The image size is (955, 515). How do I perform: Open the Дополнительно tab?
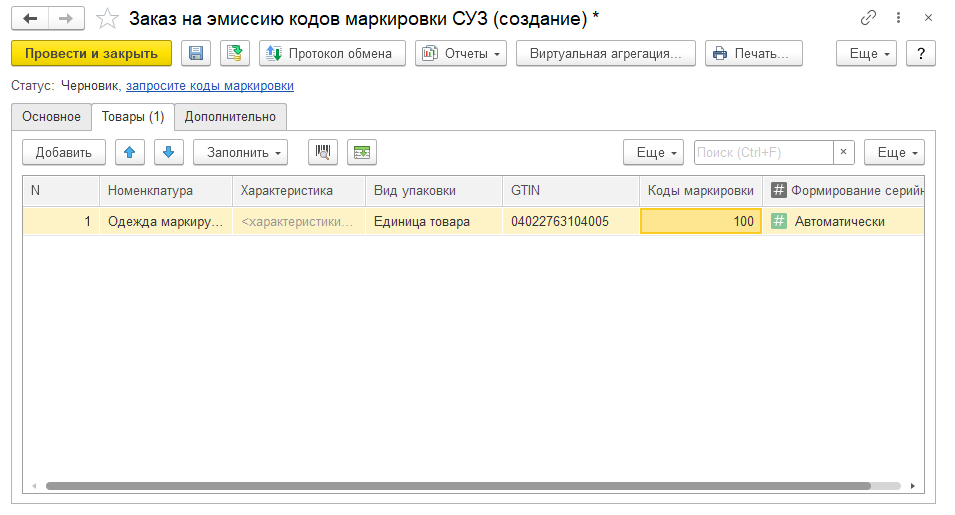coord(230,117)
